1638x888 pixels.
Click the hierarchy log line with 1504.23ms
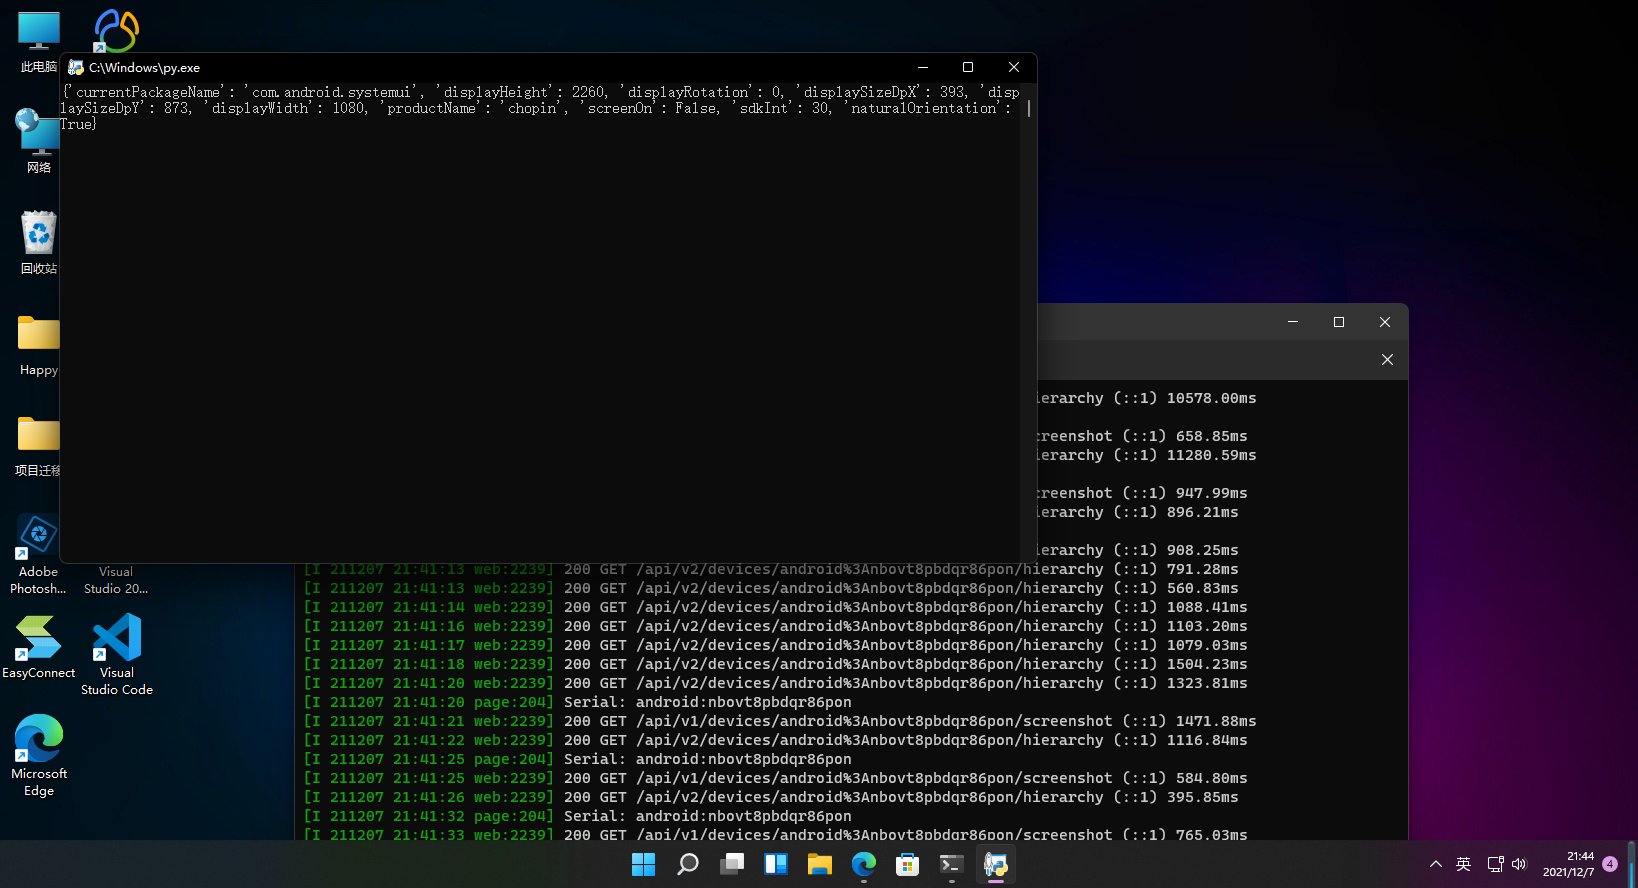coord(776,664)
